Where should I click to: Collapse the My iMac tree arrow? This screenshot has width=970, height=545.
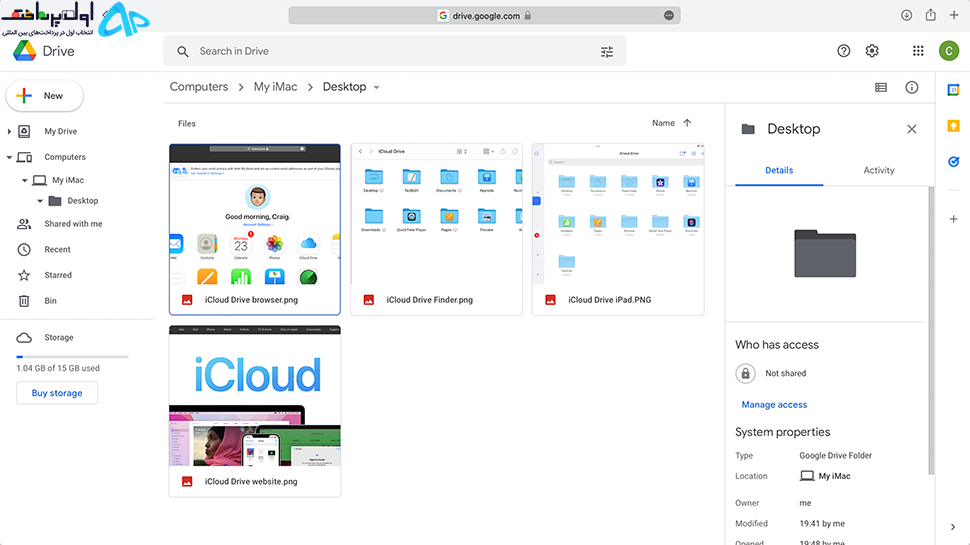point(25,180)
